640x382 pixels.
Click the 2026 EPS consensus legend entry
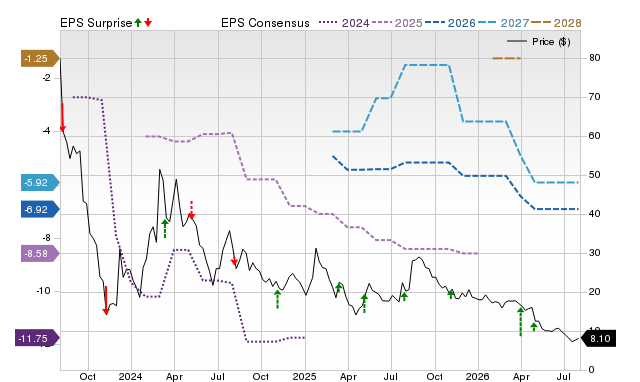(450, 23)
